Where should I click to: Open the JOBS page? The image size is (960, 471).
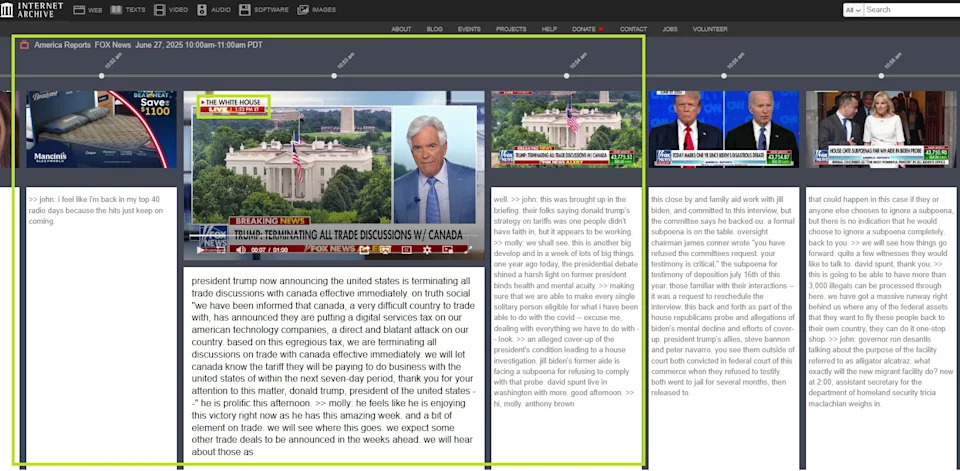[670, 29]
